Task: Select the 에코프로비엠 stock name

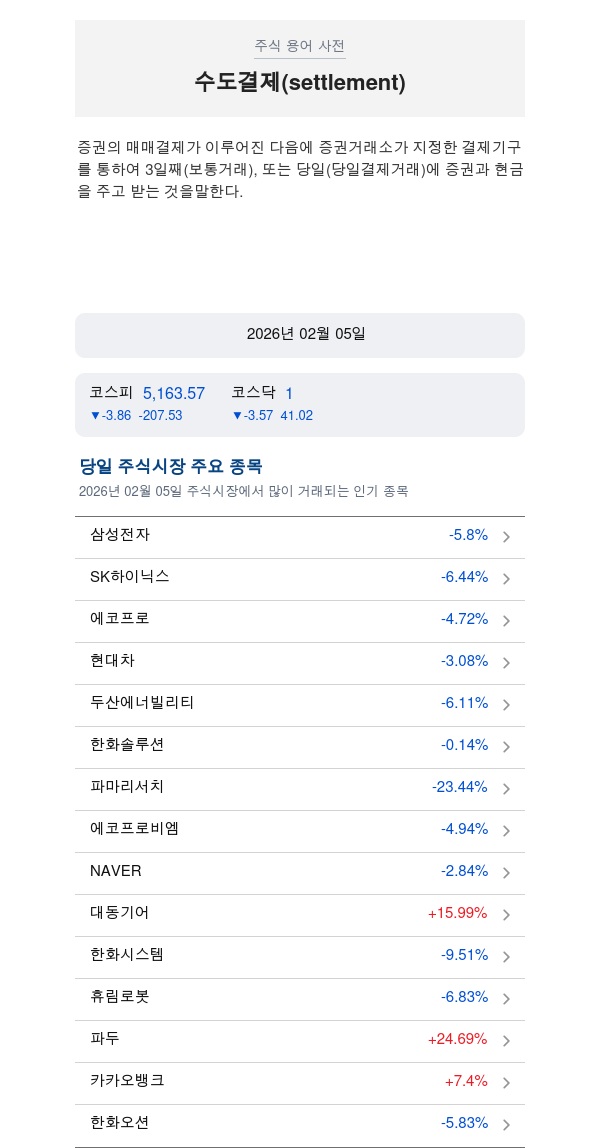Action: (x=135, y=829)
